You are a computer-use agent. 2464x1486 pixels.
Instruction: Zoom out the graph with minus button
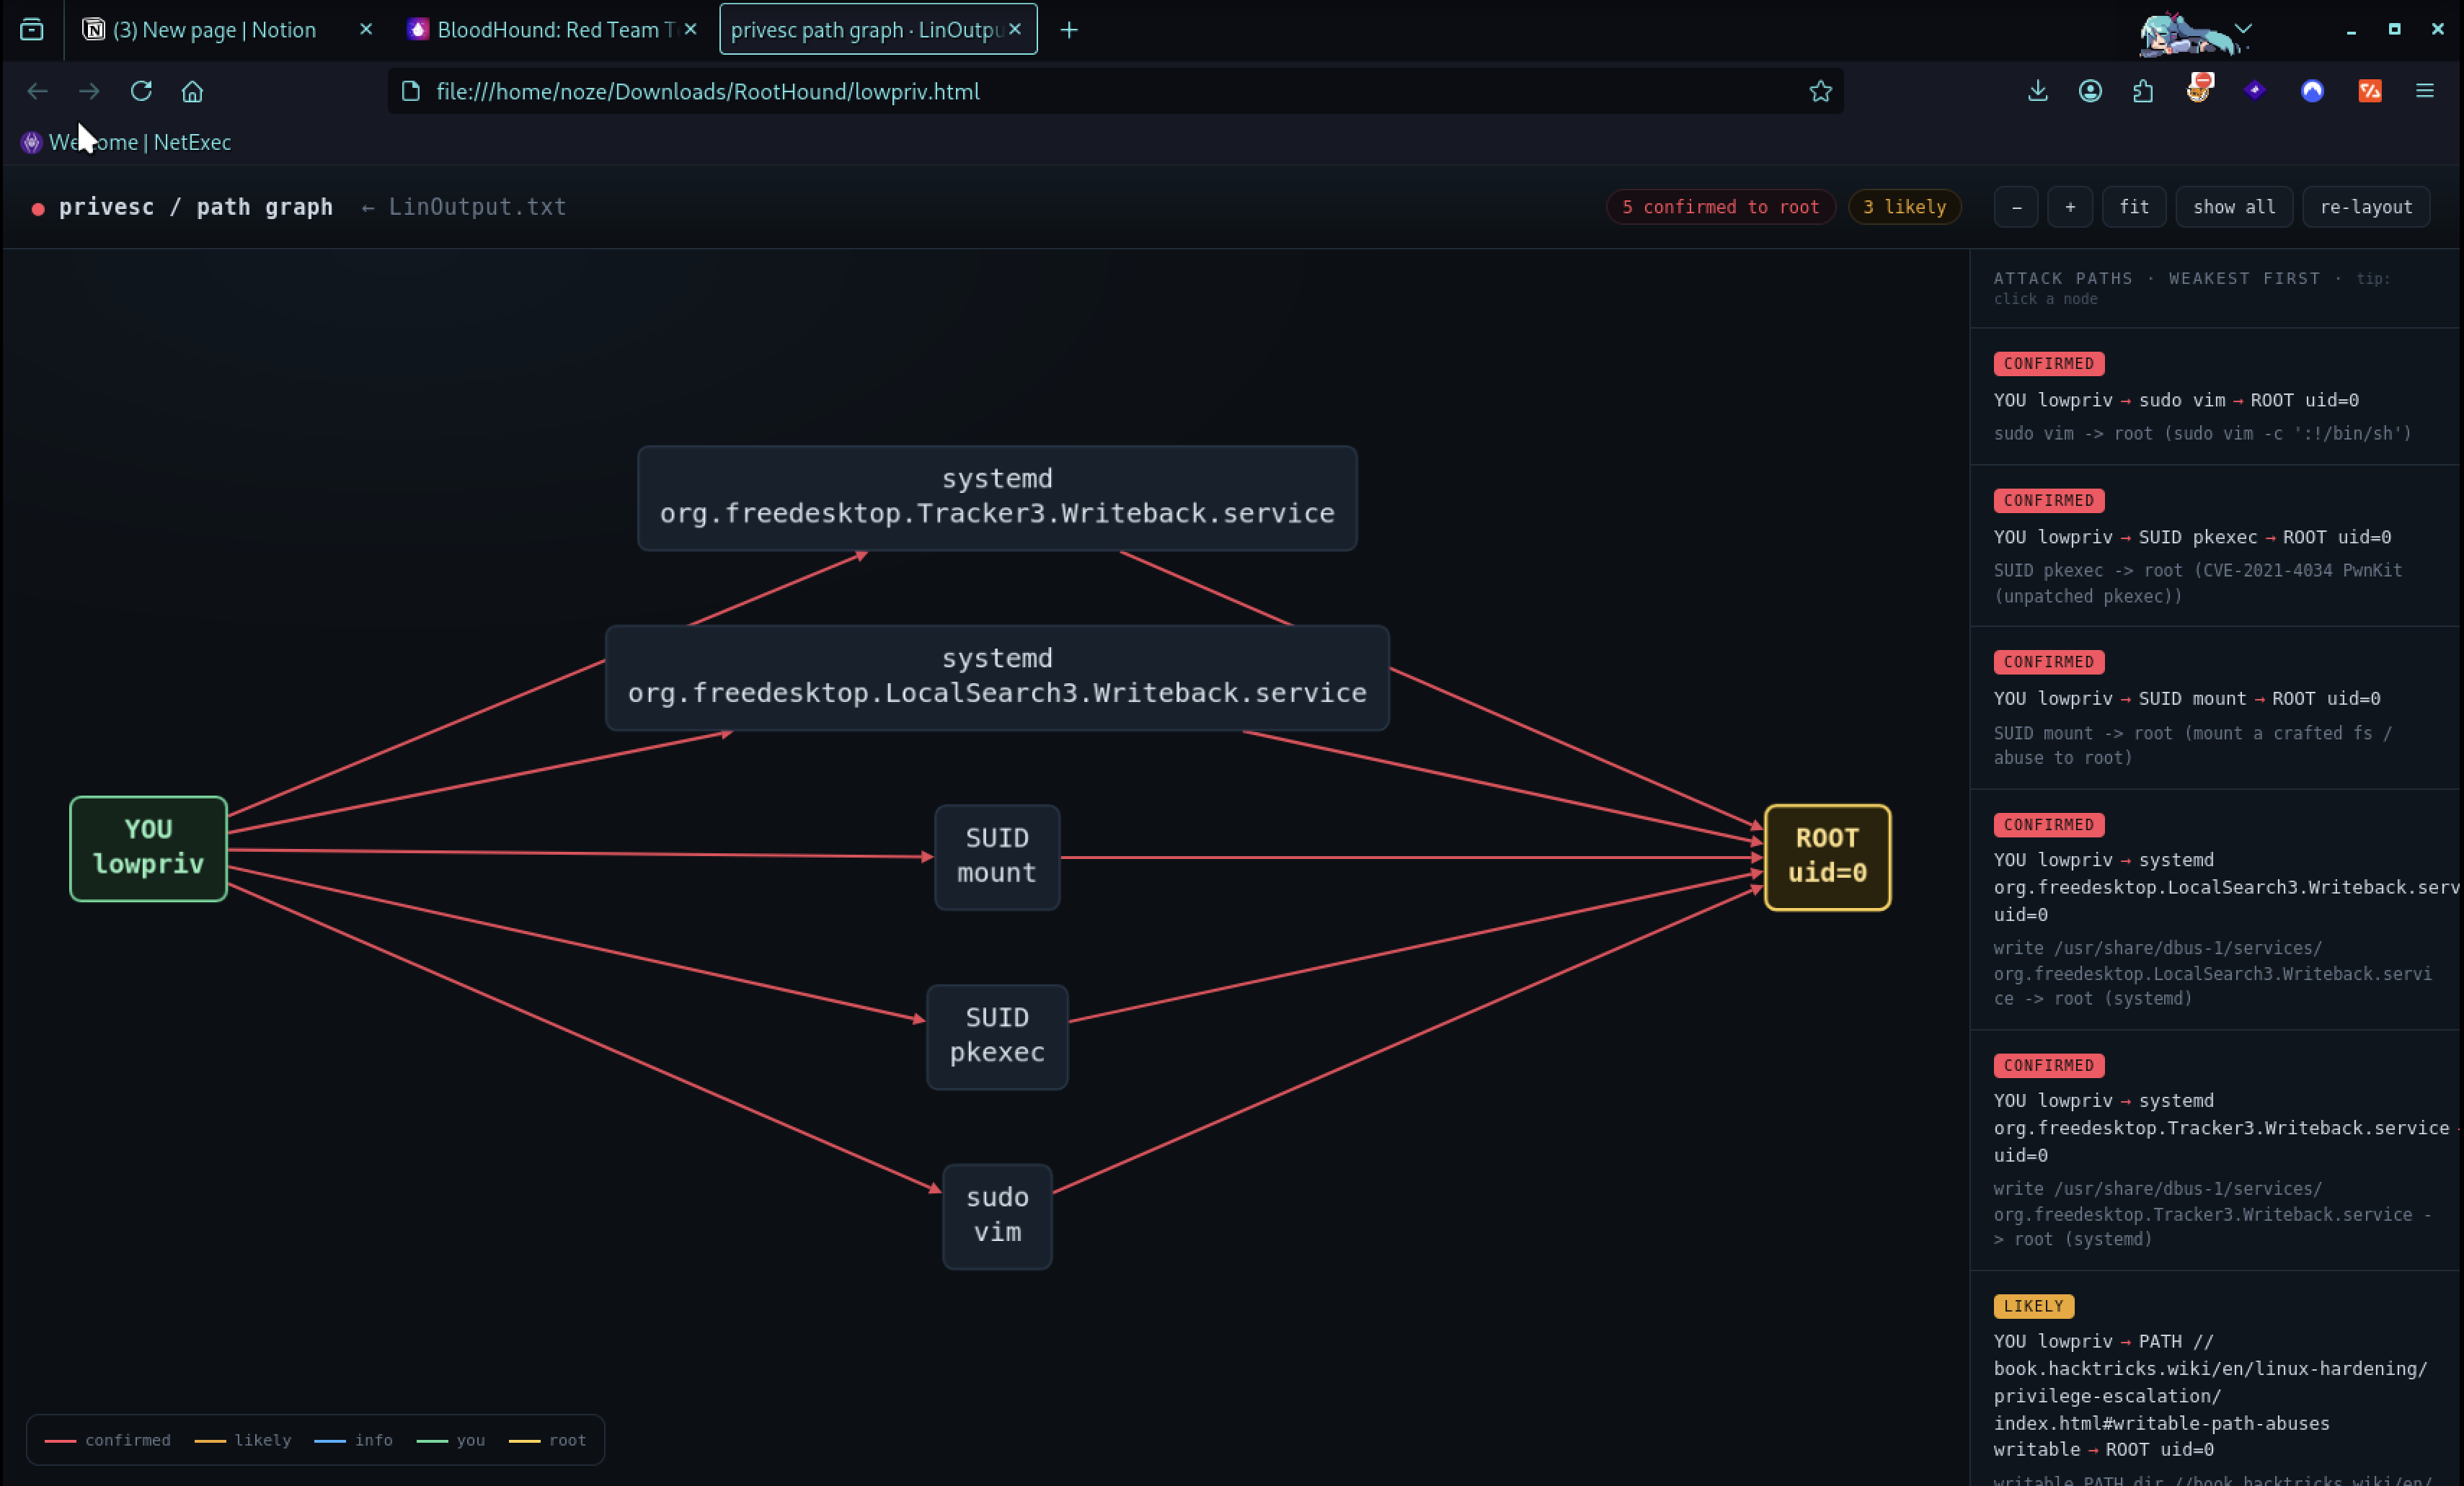pyautogui.click(x=2016, y=207)
